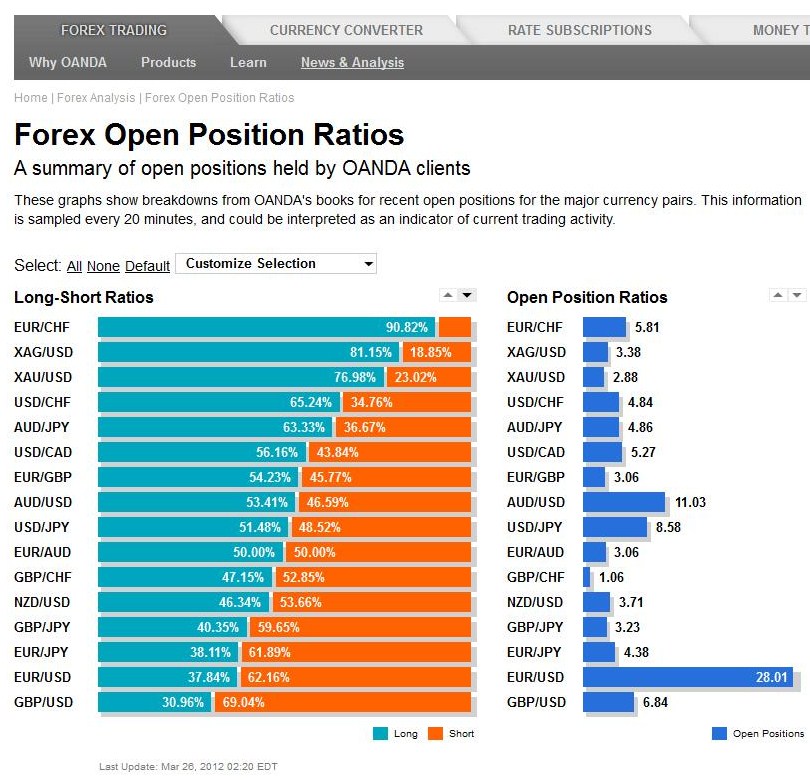Click the EUR/CHF open position bar 5.81
This screenshot has height=780, width=810.
604,327
